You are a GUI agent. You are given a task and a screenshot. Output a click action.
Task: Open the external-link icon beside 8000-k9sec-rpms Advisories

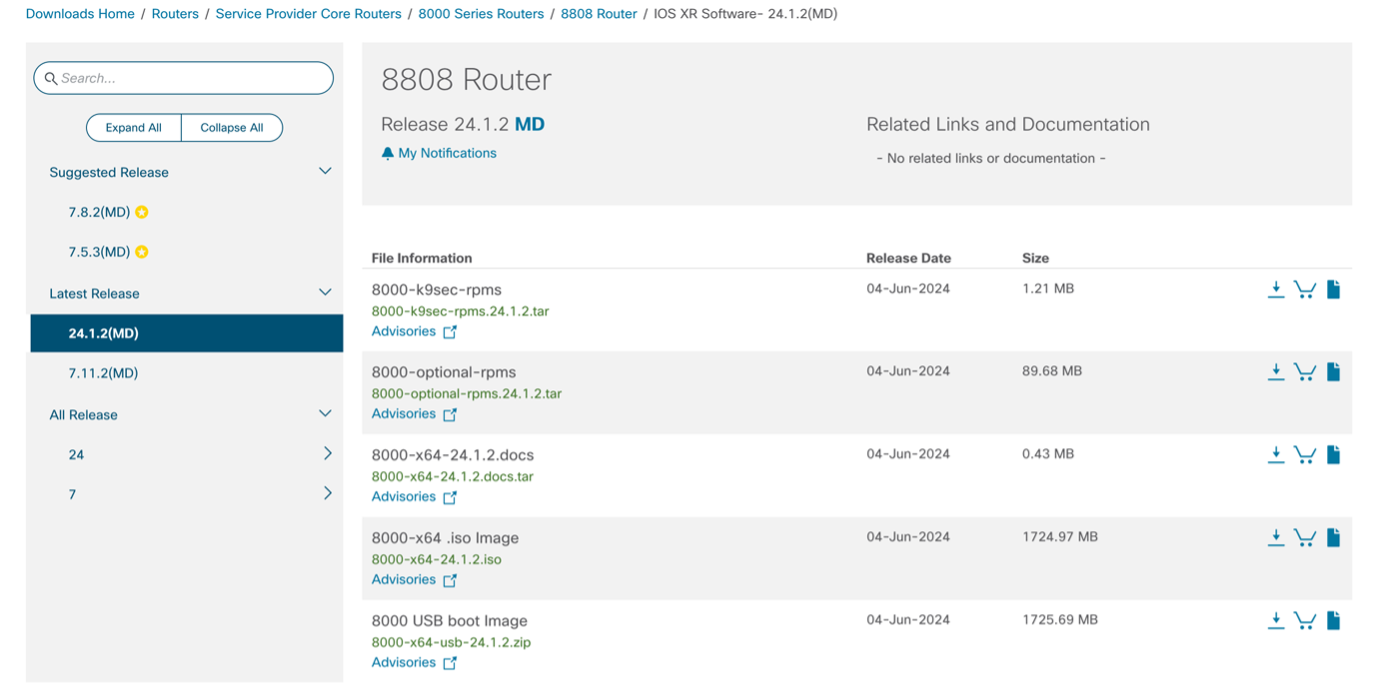coord(450,331)
